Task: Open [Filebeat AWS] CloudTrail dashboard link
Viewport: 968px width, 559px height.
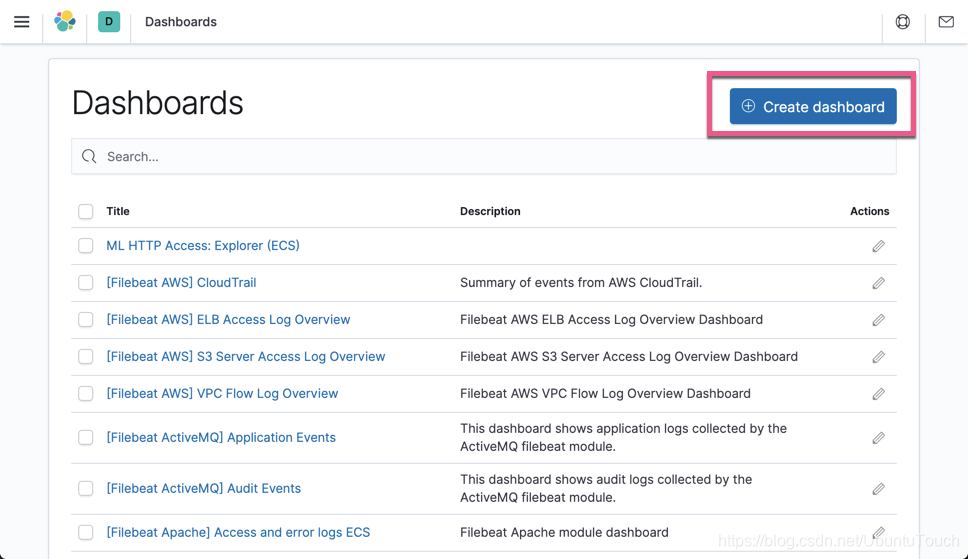Action: tap(181, 282)
